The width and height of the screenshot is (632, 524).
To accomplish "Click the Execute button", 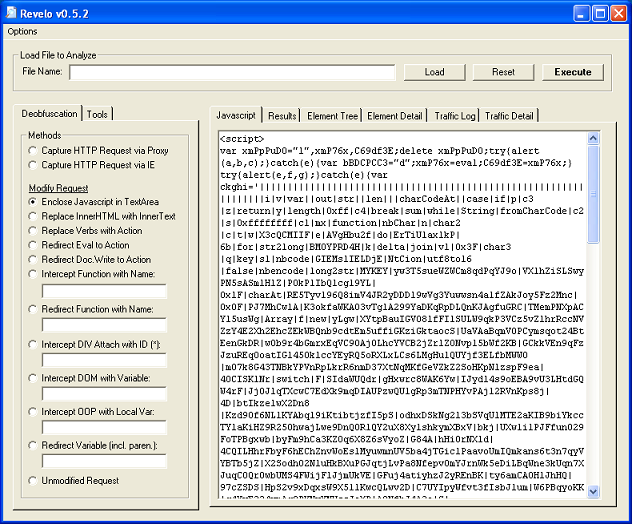I will (573, 72).
